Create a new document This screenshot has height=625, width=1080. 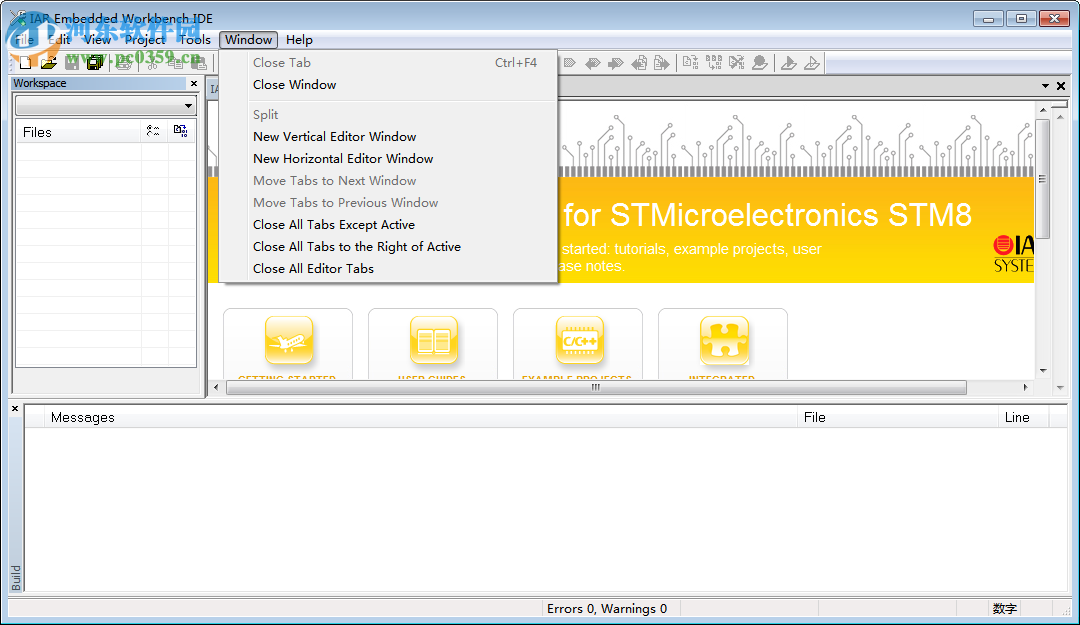[24, 62]
